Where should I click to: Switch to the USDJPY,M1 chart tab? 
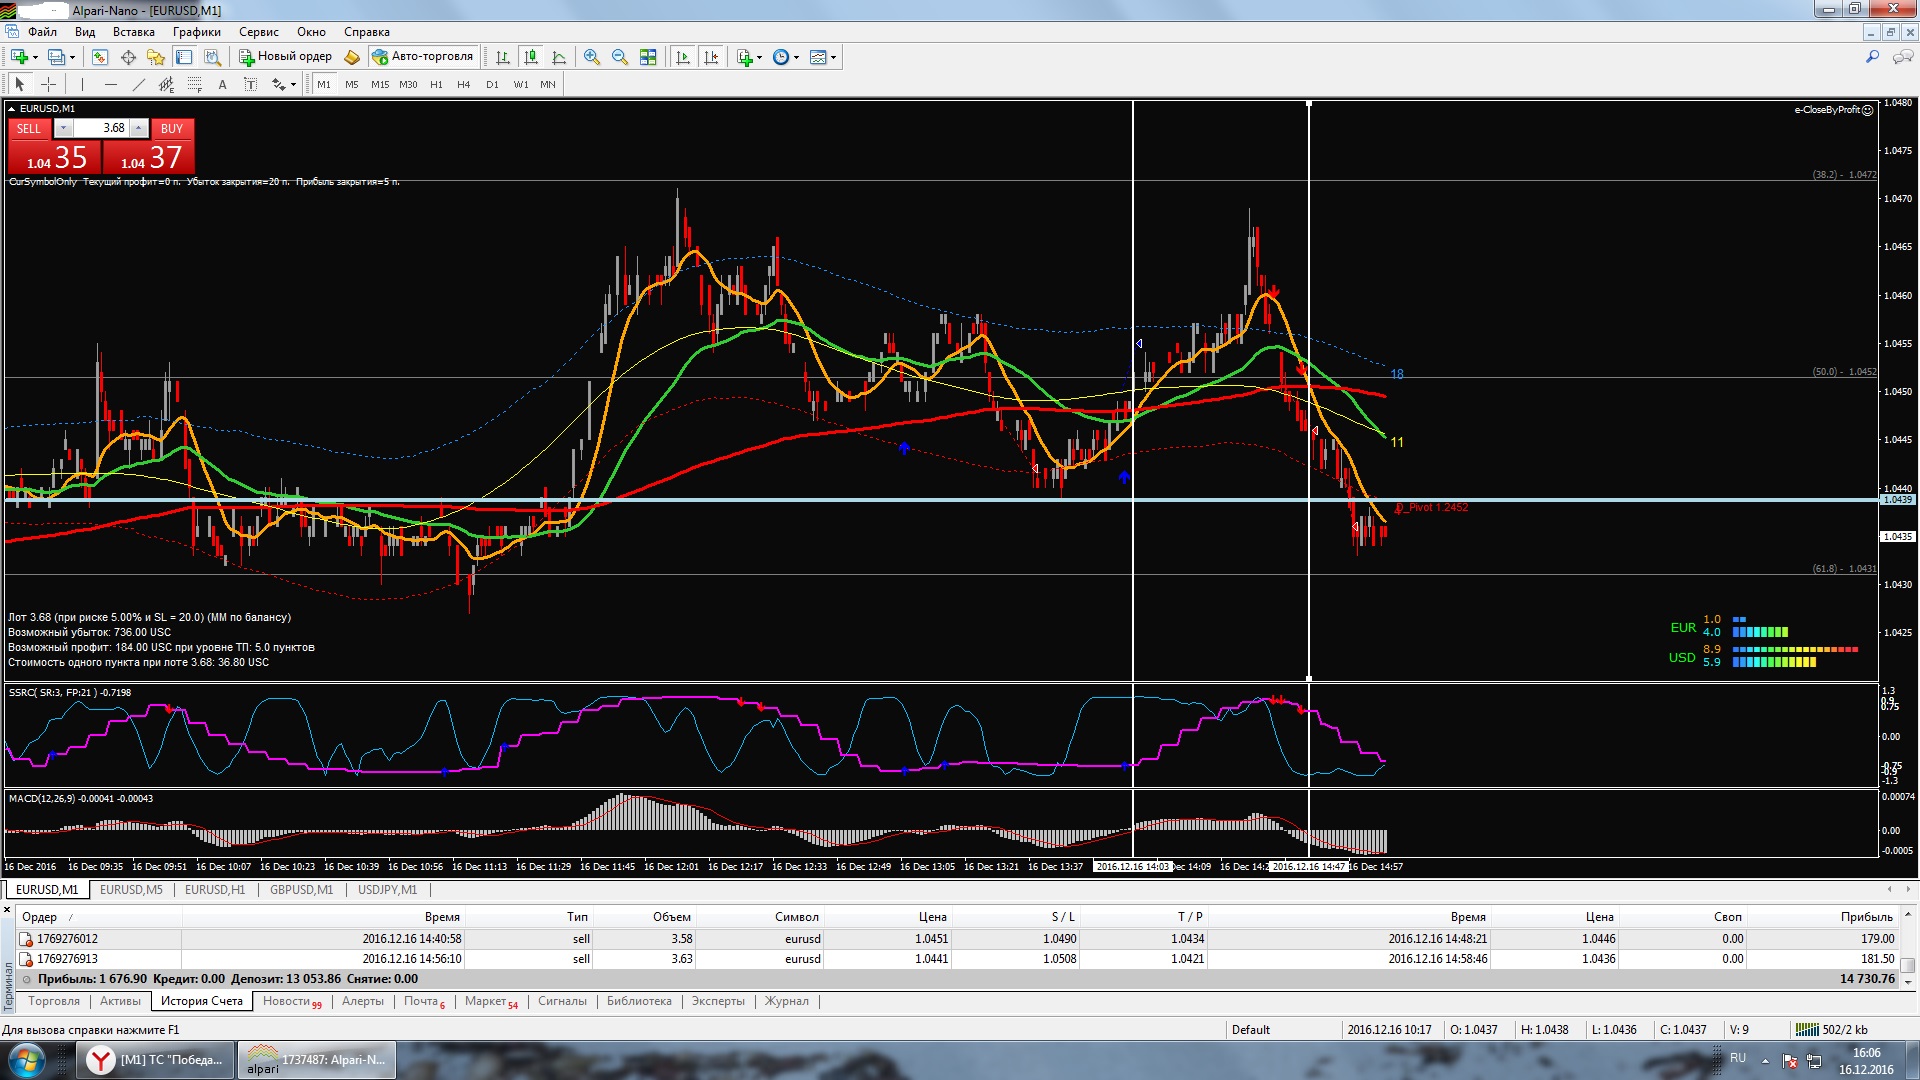(x=387, y=889)
